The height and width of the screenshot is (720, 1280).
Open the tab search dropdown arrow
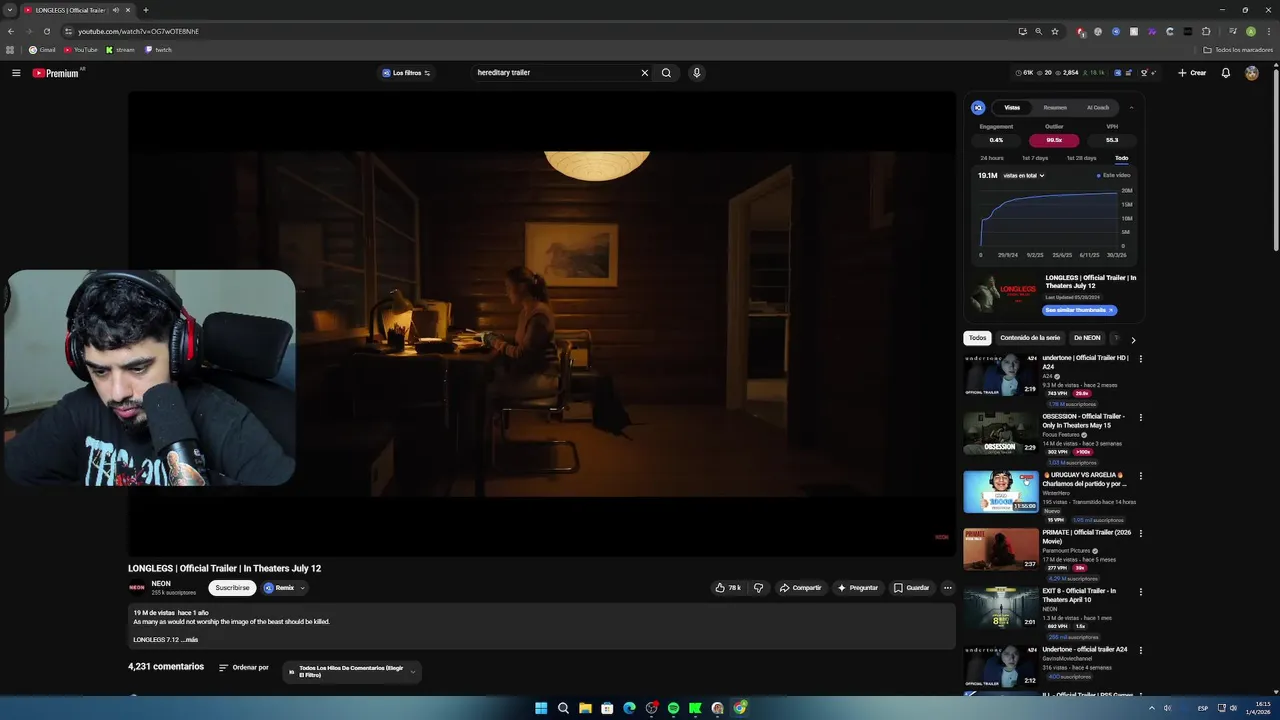pos(10,10)
